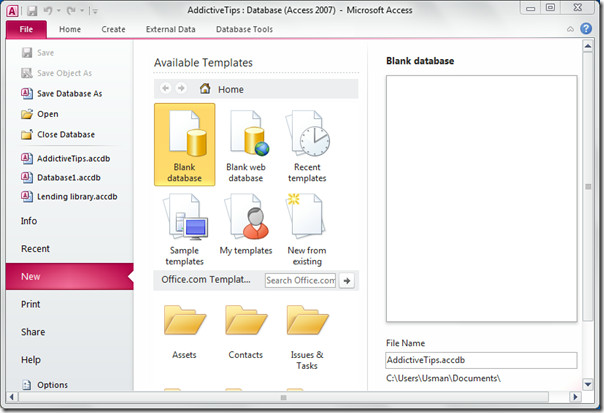Open My templates
604x413 pixels.
tap(246, 224)
